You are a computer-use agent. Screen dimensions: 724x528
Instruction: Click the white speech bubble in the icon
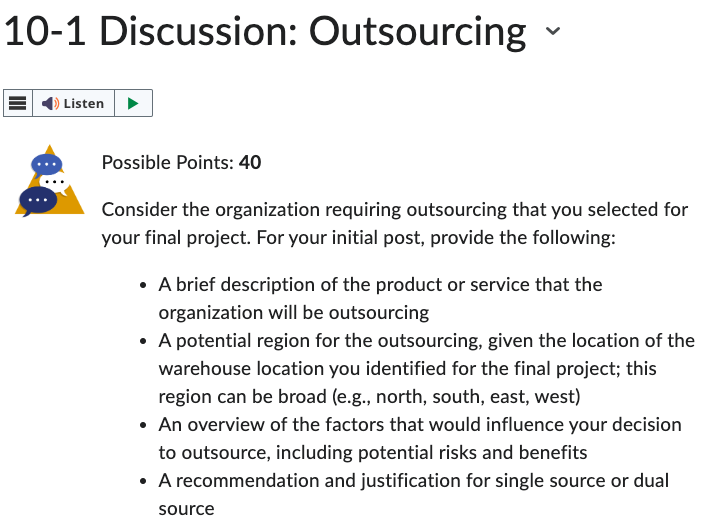pos(56,182)
